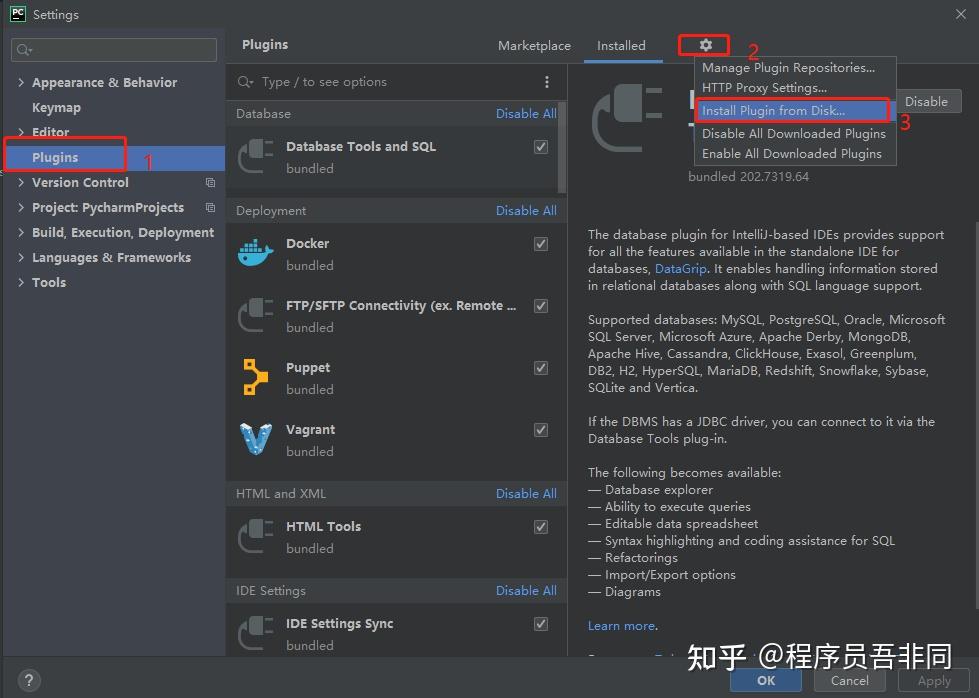This screenshot has height=698, width=979.
Task: Click the Docker plugin icon
Action: (255, 253)
